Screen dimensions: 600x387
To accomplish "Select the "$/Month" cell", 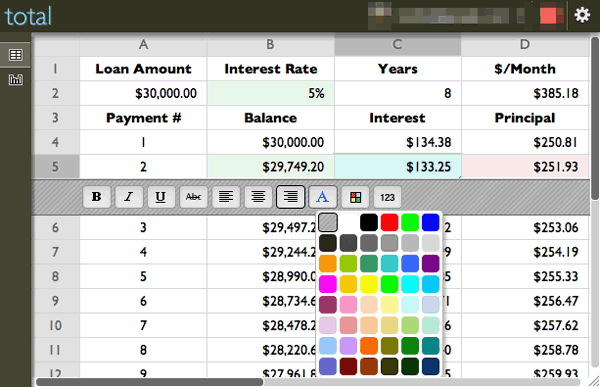I will coord(525,69).
